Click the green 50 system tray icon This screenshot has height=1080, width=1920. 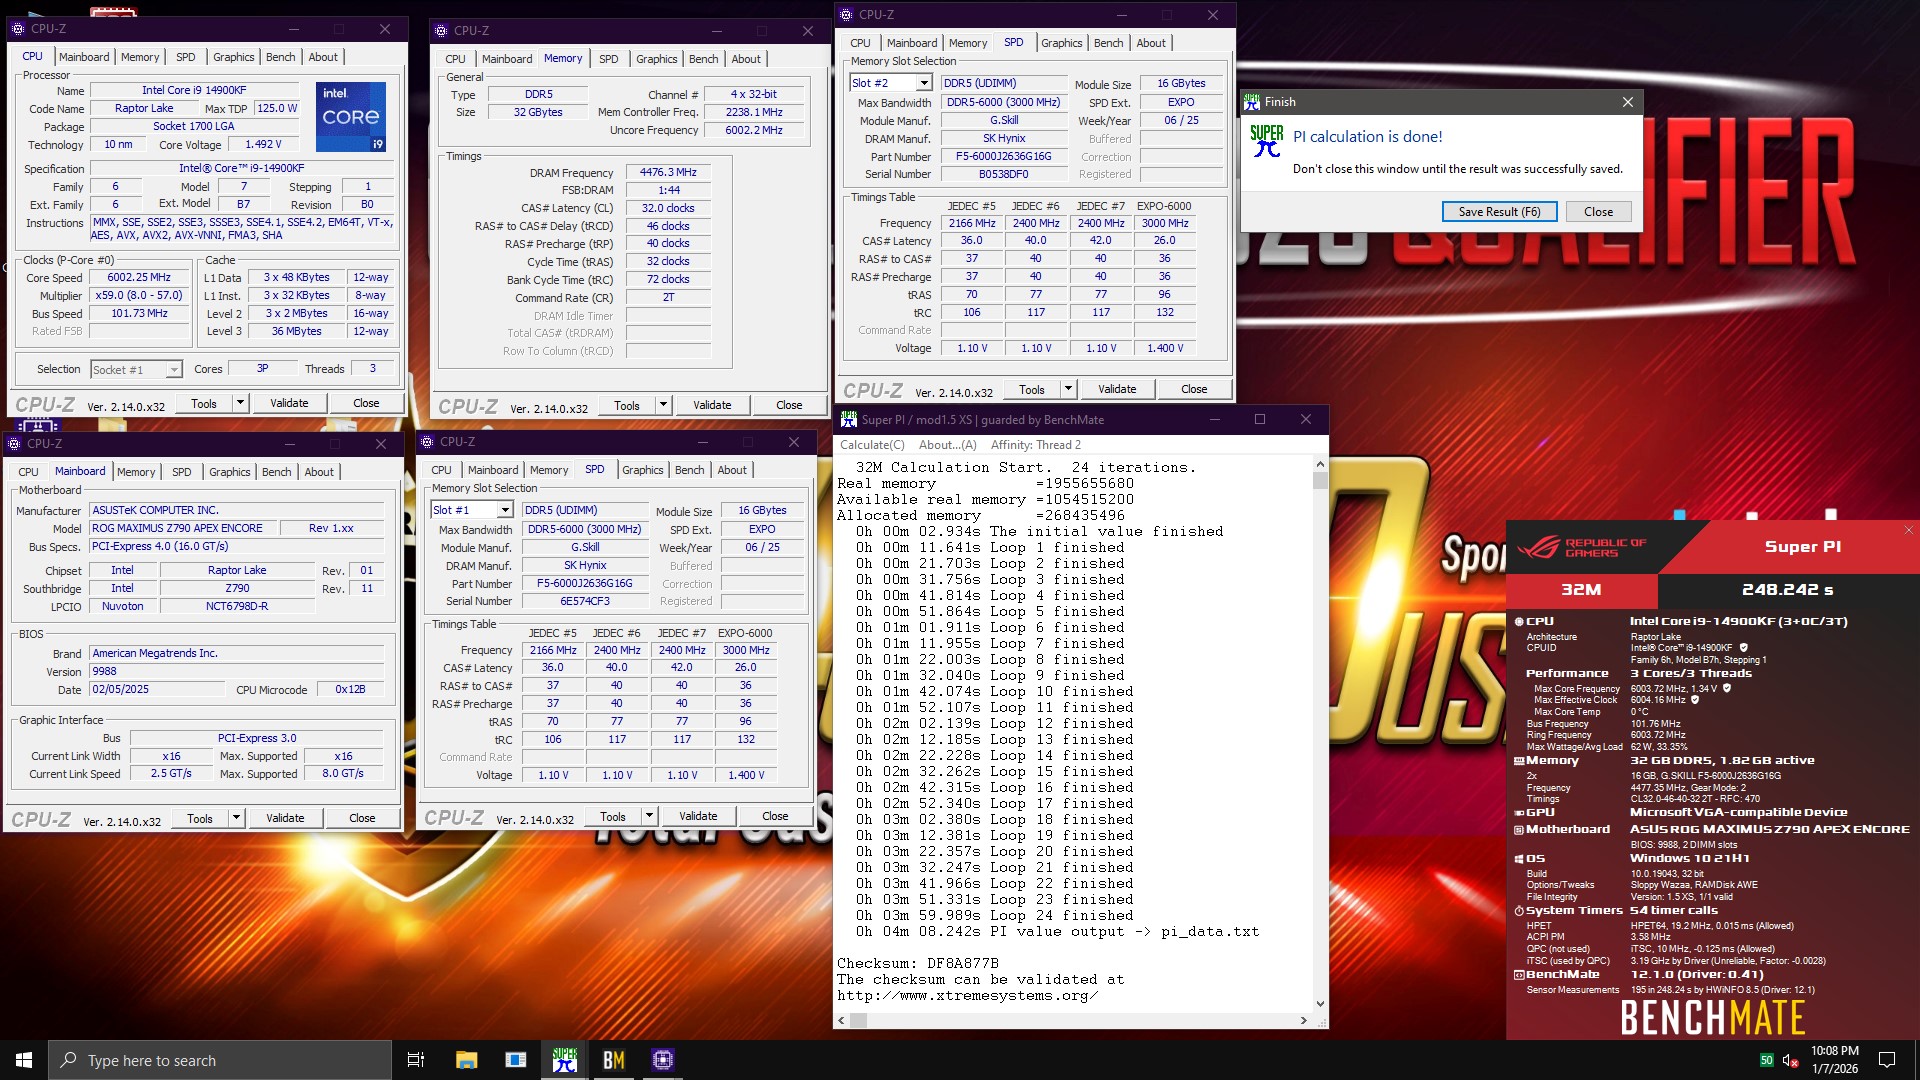pyautogui.click(x=1766, y=1060)
